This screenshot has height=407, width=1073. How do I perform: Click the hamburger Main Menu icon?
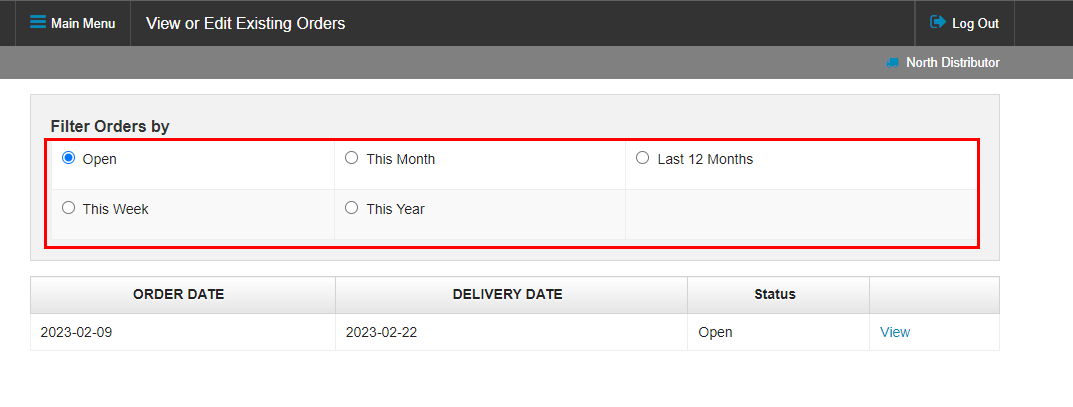[38, 22]
